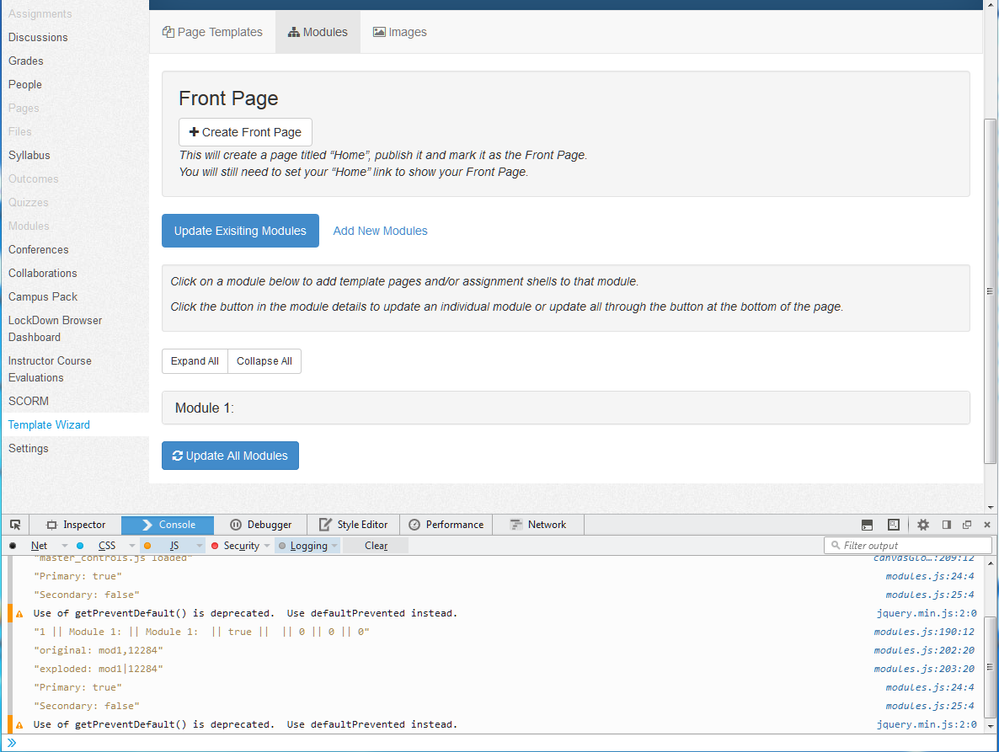Click the element picker icon in devtools
Image resolution: width=999 pixels, height=752 pixels.
(x=15, y=525)
